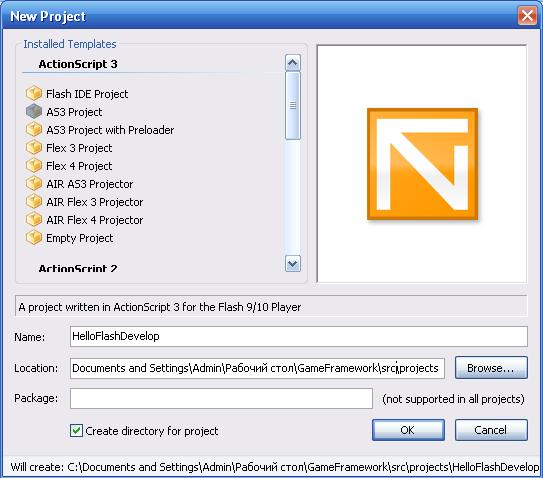This screenshot has height=478, width=543.
Task: Dismiss the dialog with Cancel
Action: (x=491, y=430)
